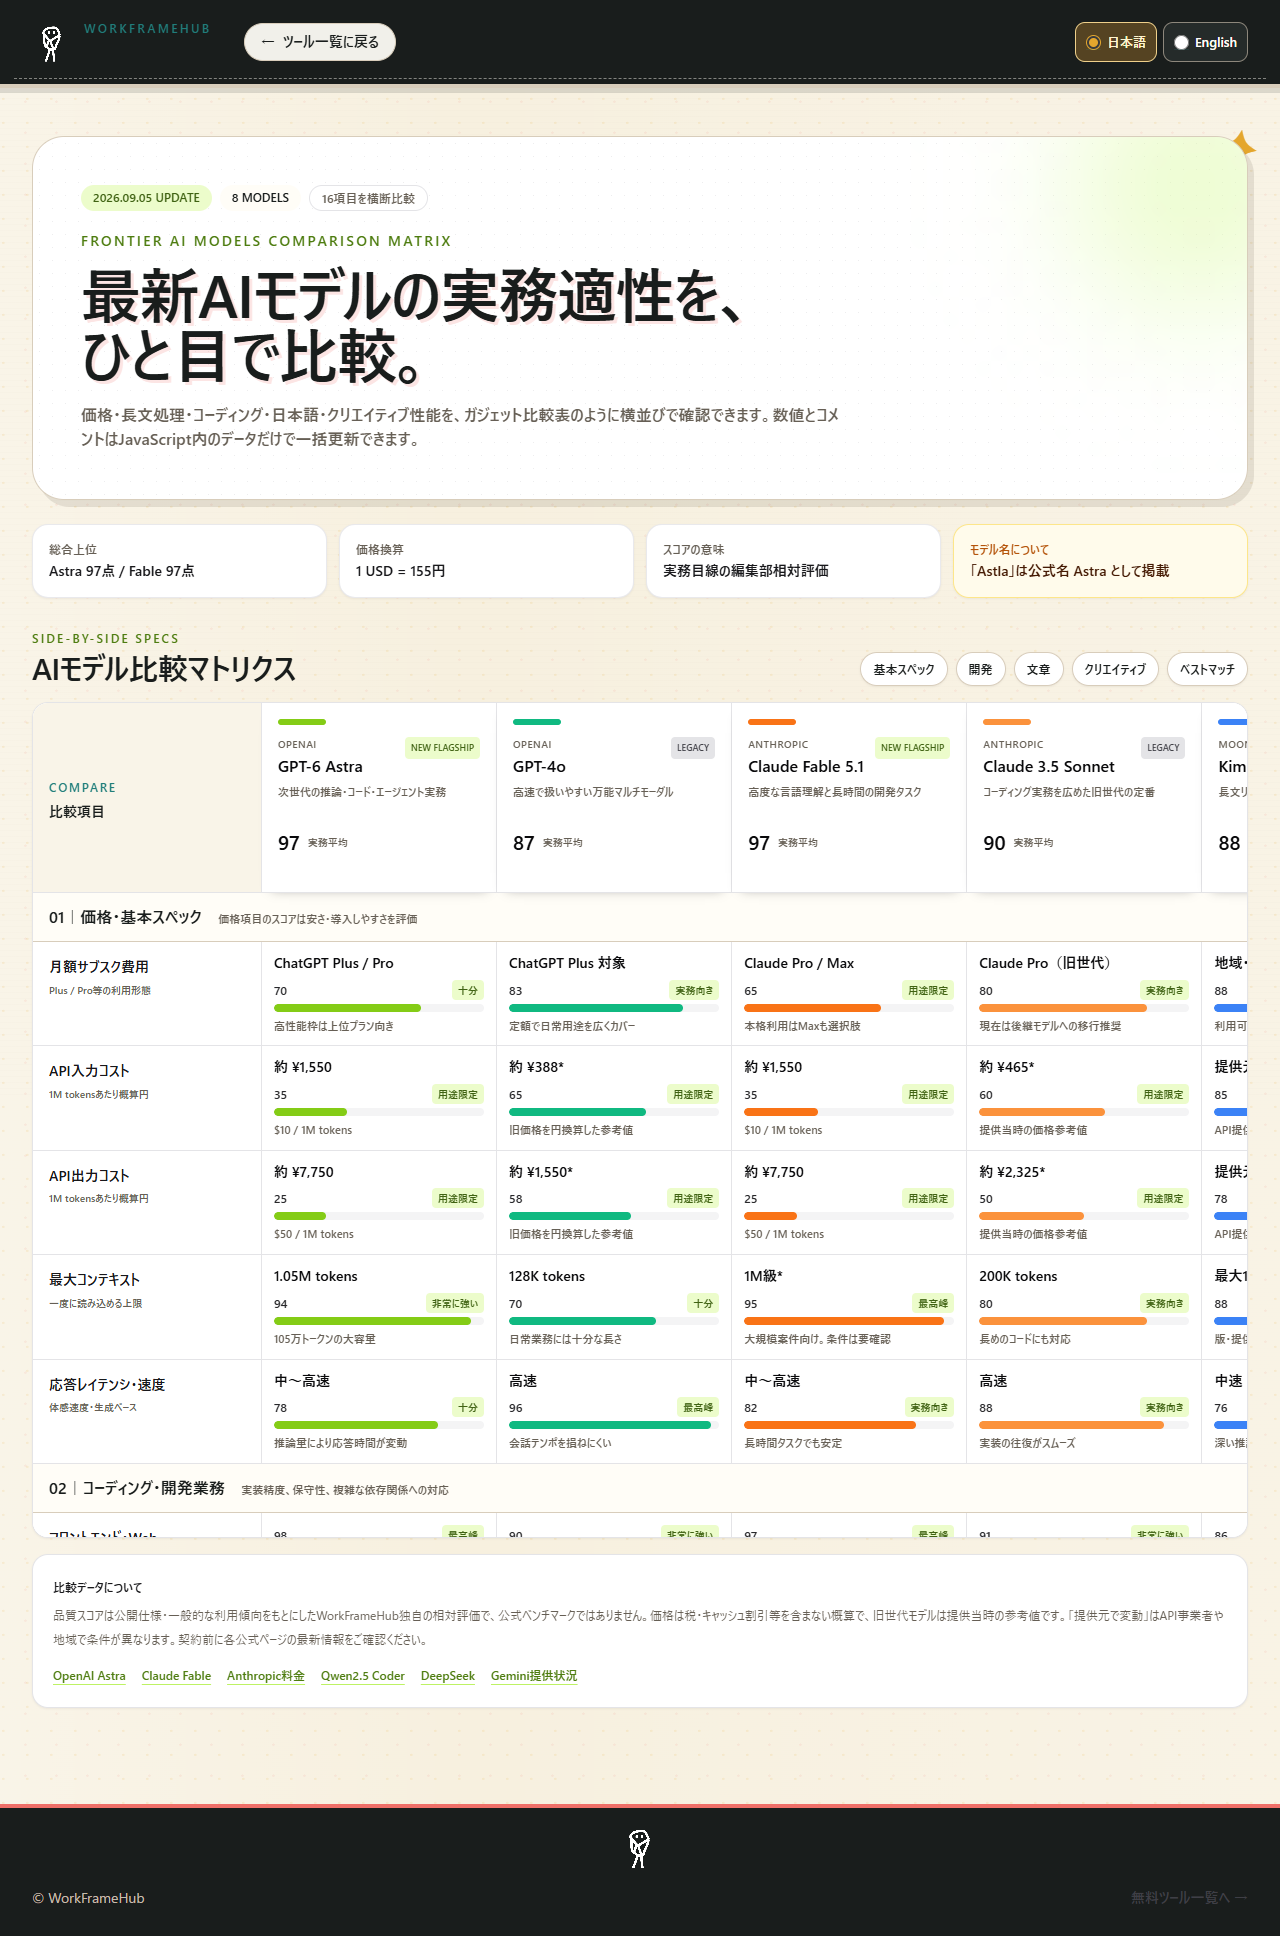
Task: Click the GPT-4o model name
Action: (x=539, y=767)
